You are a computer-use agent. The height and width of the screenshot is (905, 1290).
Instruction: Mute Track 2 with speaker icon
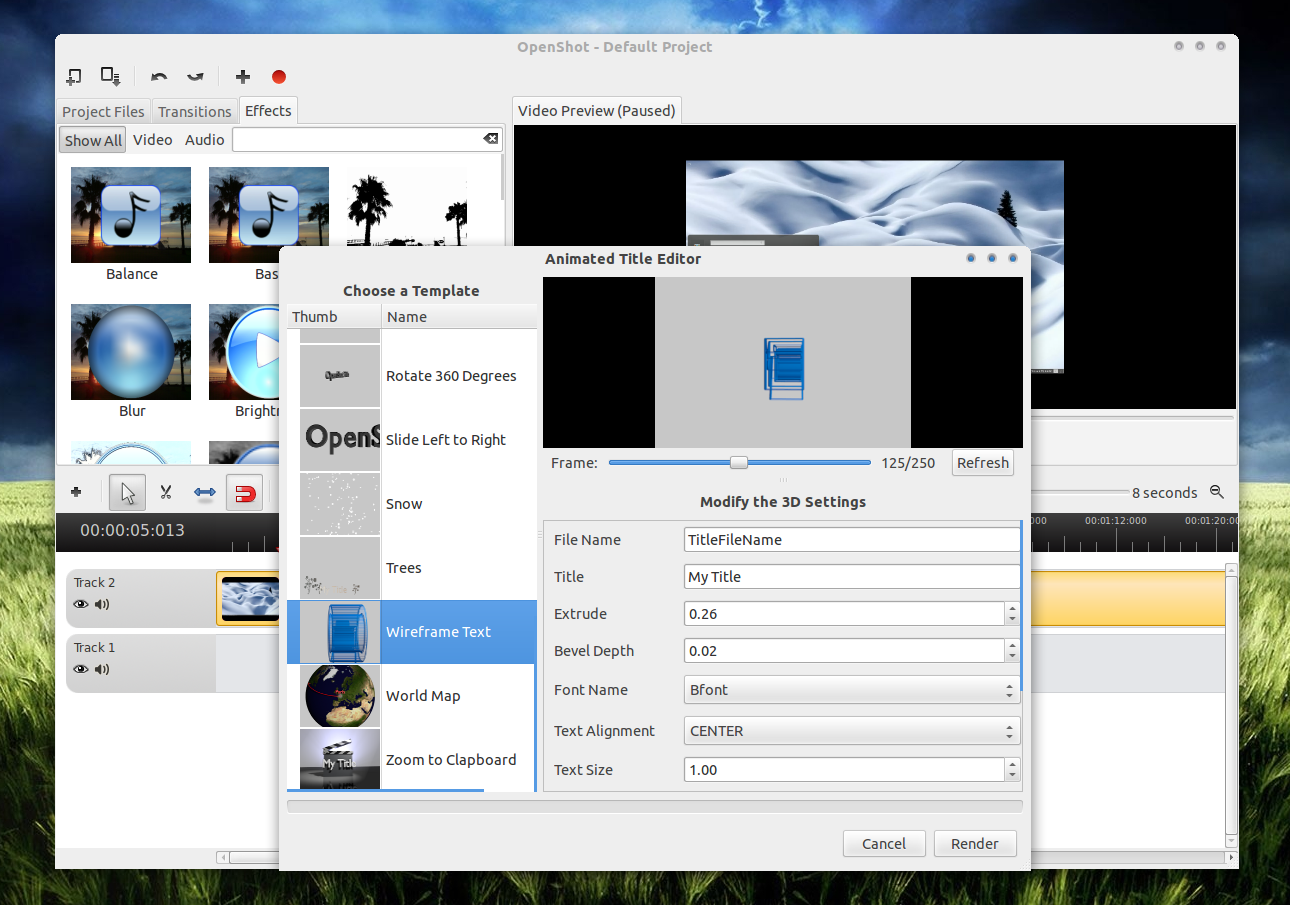point(102,604)
